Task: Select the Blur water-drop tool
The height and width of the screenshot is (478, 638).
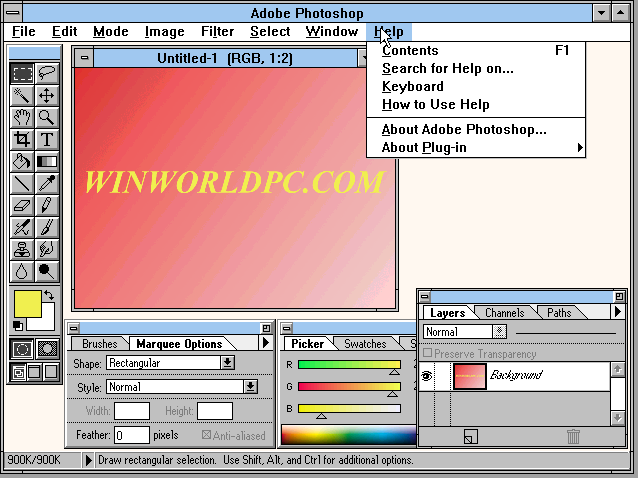Action: coord(22,271)
